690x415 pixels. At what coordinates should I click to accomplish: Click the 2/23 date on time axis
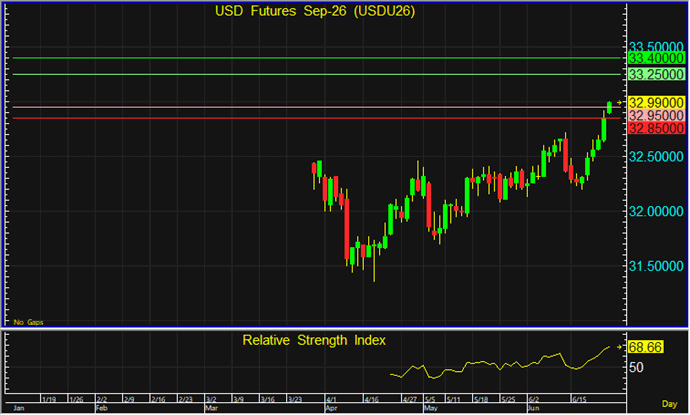tap(185, 400)
